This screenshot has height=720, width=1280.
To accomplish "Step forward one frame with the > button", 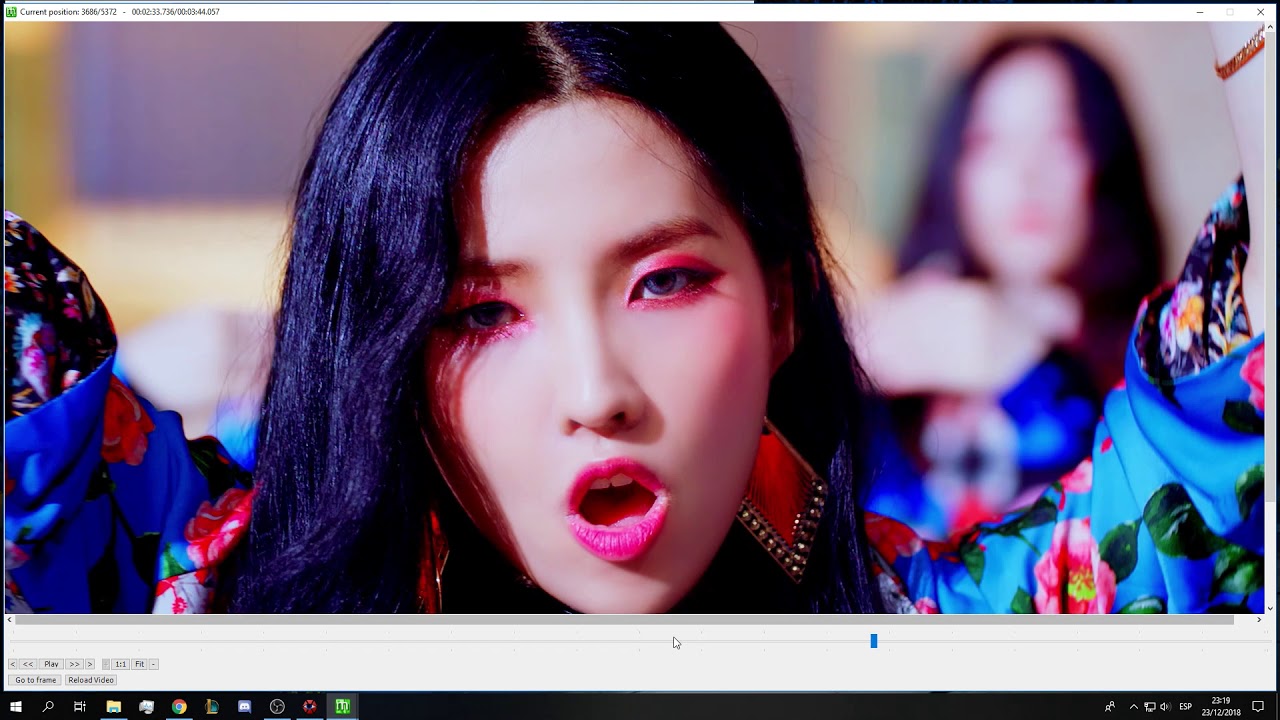I will pyautogui.click(x=90, y=664).
